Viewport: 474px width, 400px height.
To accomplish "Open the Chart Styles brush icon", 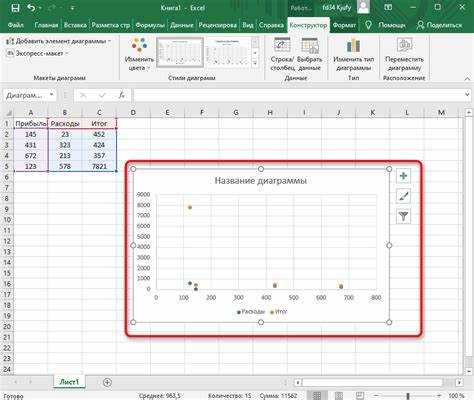I will [403, 196].
